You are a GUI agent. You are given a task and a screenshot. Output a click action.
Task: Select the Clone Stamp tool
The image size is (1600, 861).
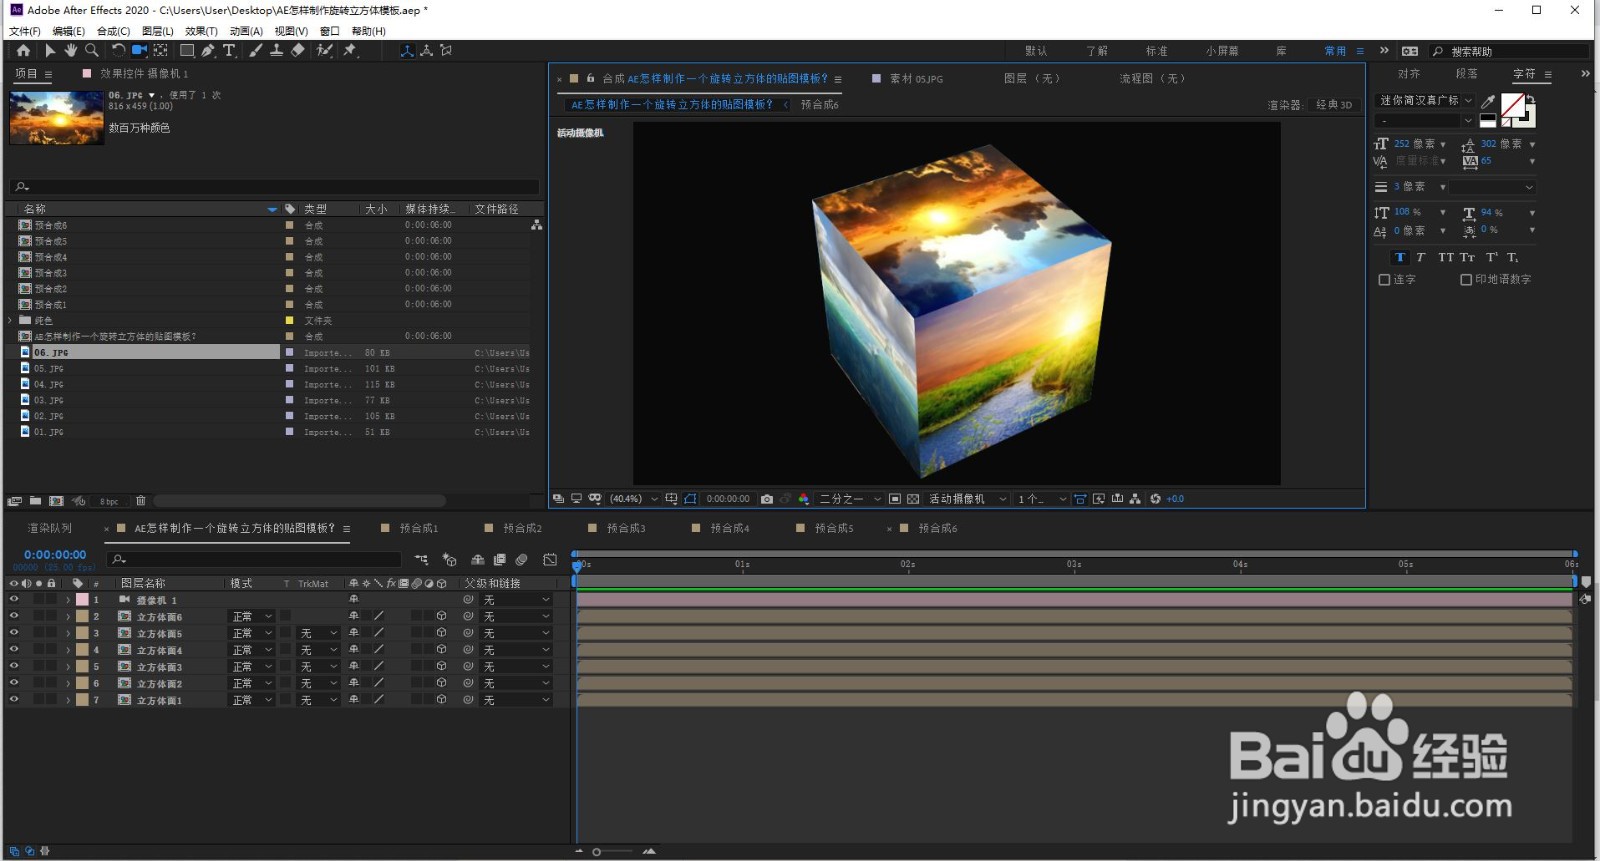tap(276, 51)
